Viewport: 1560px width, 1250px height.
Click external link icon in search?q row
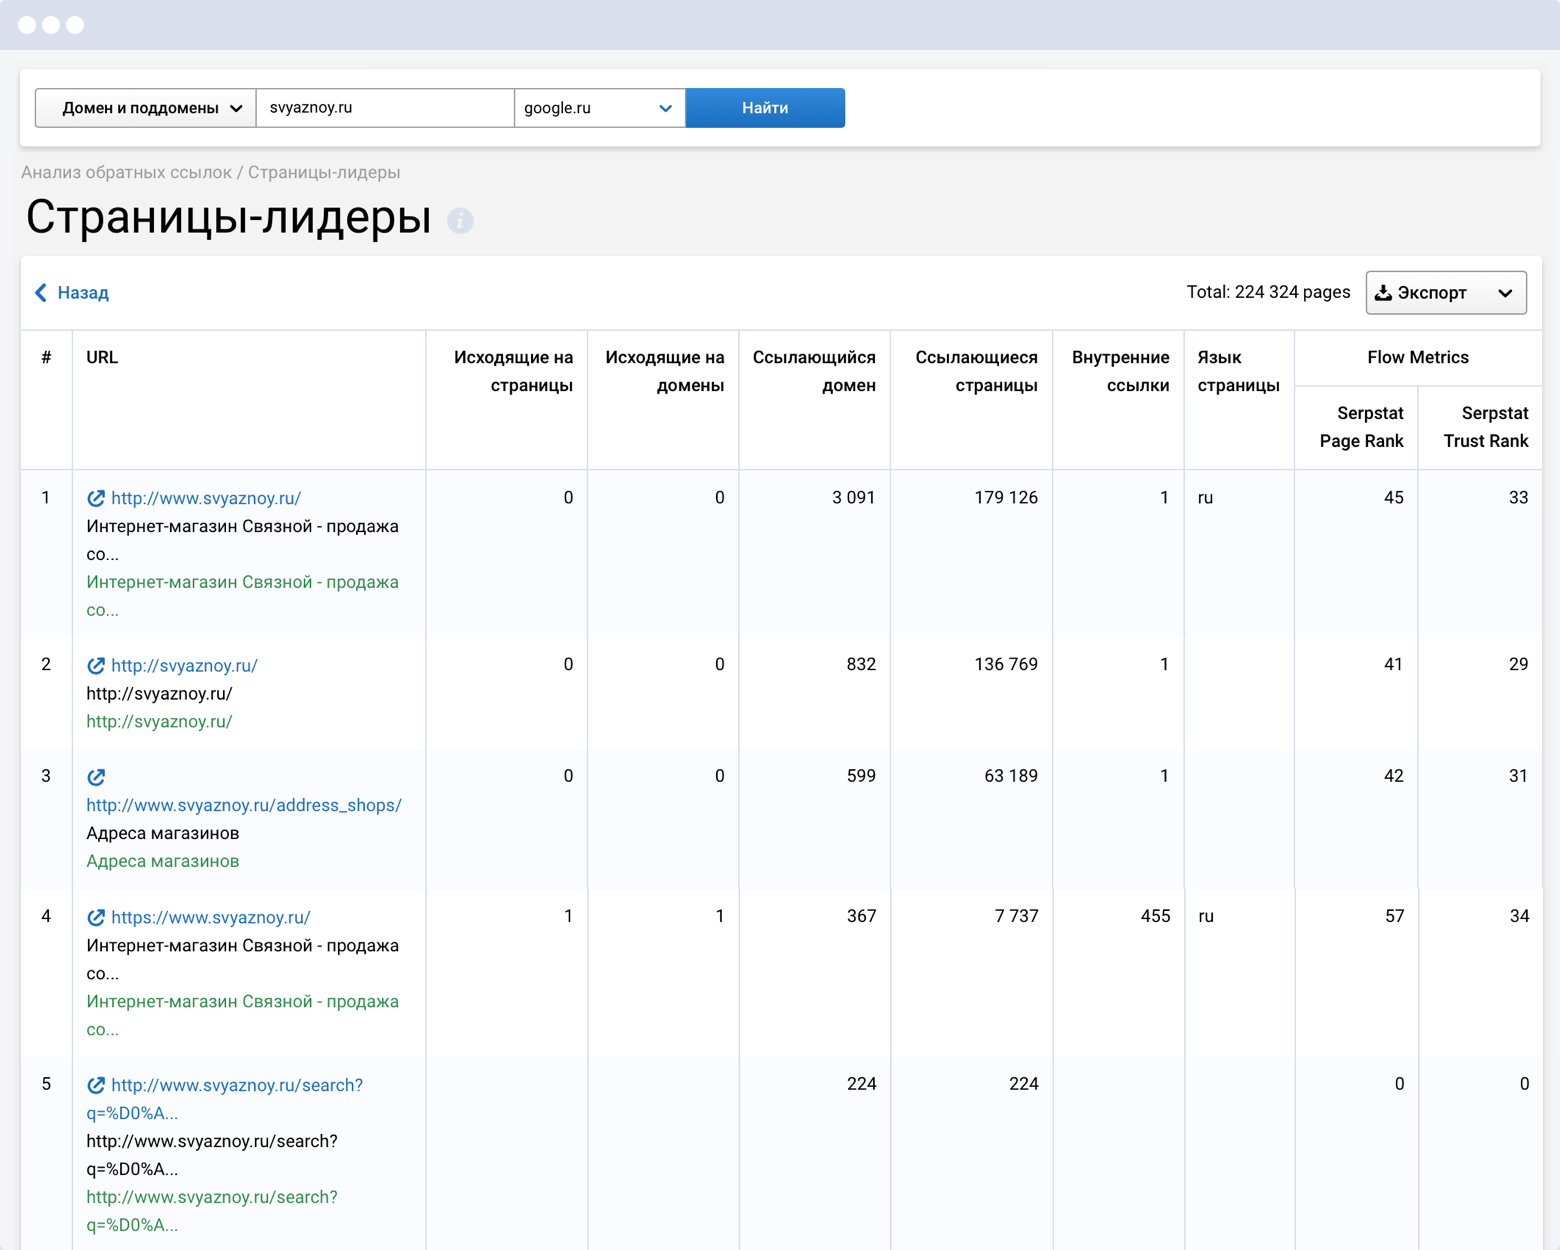coord(96,1086)
